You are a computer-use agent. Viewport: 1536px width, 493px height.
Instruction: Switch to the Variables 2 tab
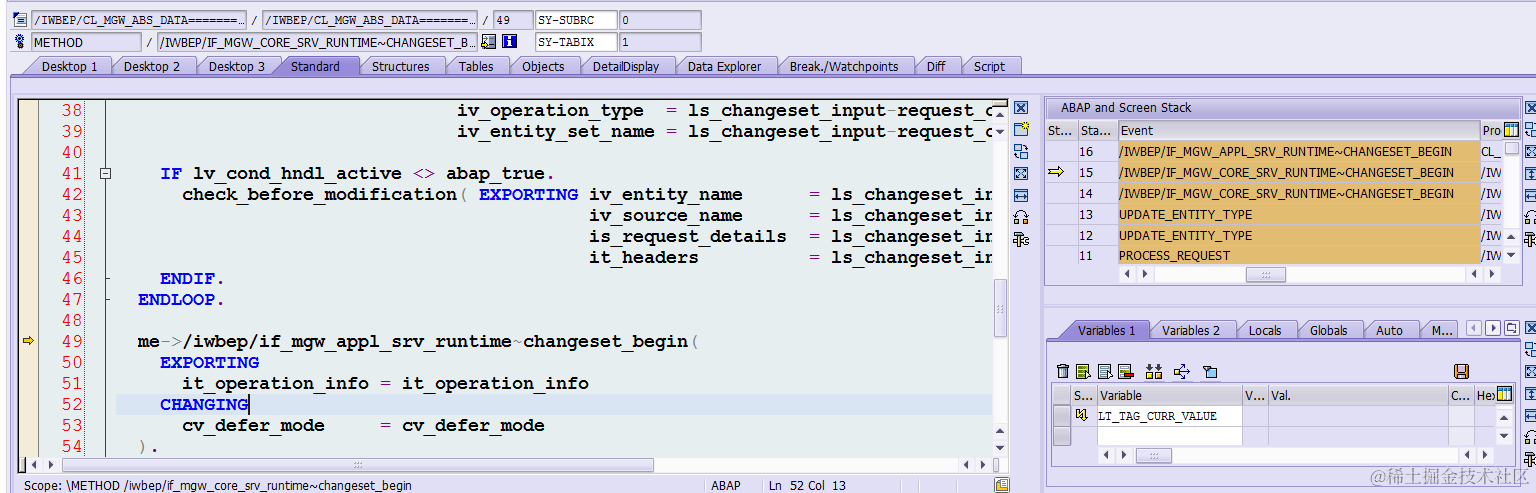click(1190, 330)
